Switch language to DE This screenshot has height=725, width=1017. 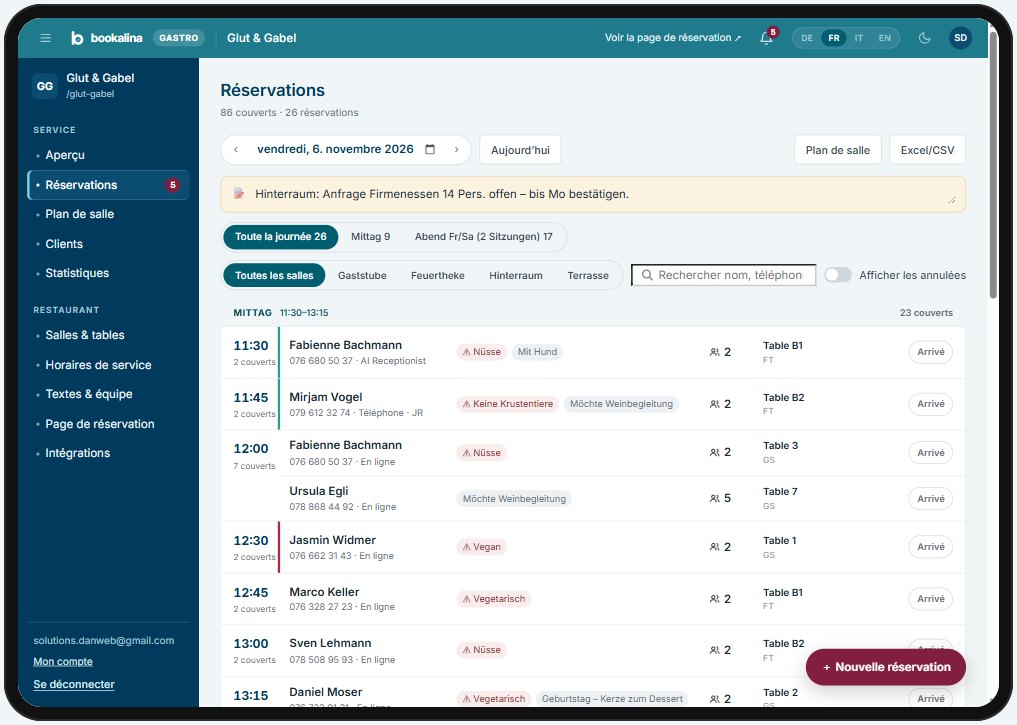(x=807, y=38)
